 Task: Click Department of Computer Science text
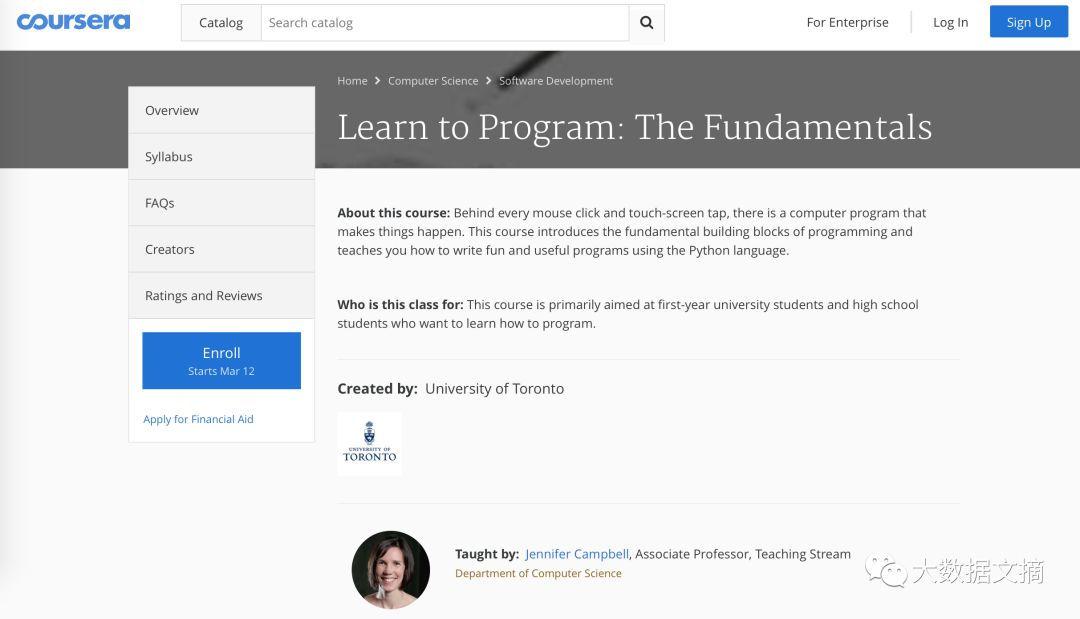pyautogui.click(x=538, y=573)
